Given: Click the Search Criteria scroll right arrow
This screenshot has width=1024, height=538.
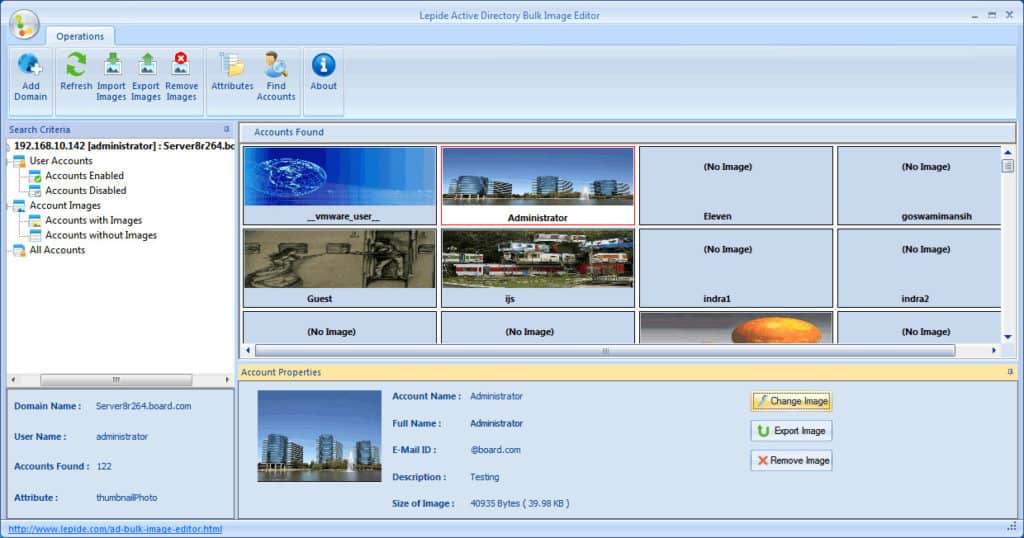Looking at the screenshot, I should (x=227, y=379).
